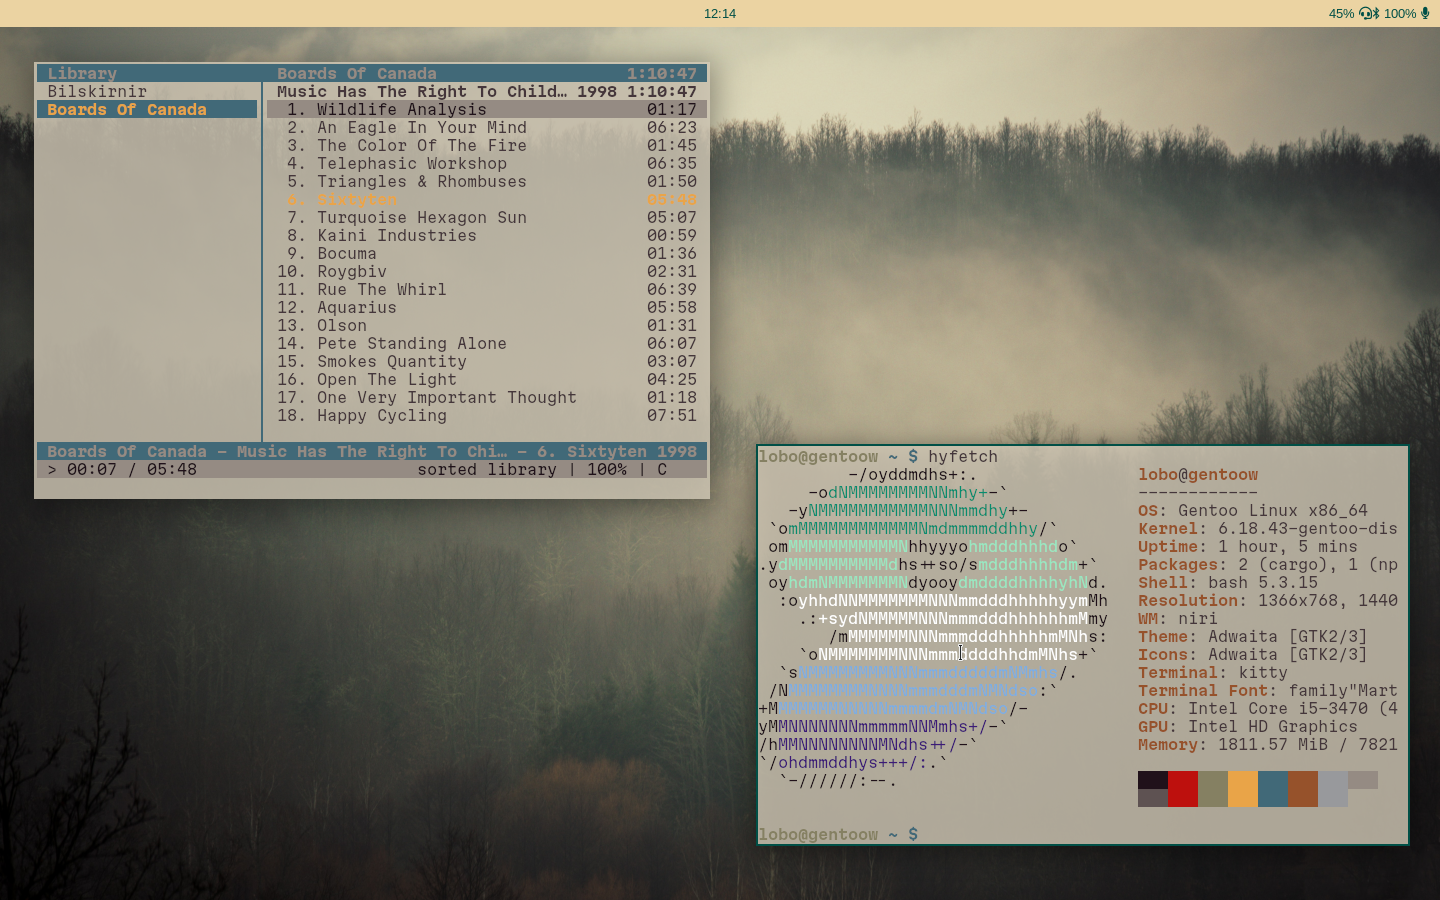Click the 45% volume reading in top bar
This screenshot has height=900, width=1440.
[x=1341, y=13]
